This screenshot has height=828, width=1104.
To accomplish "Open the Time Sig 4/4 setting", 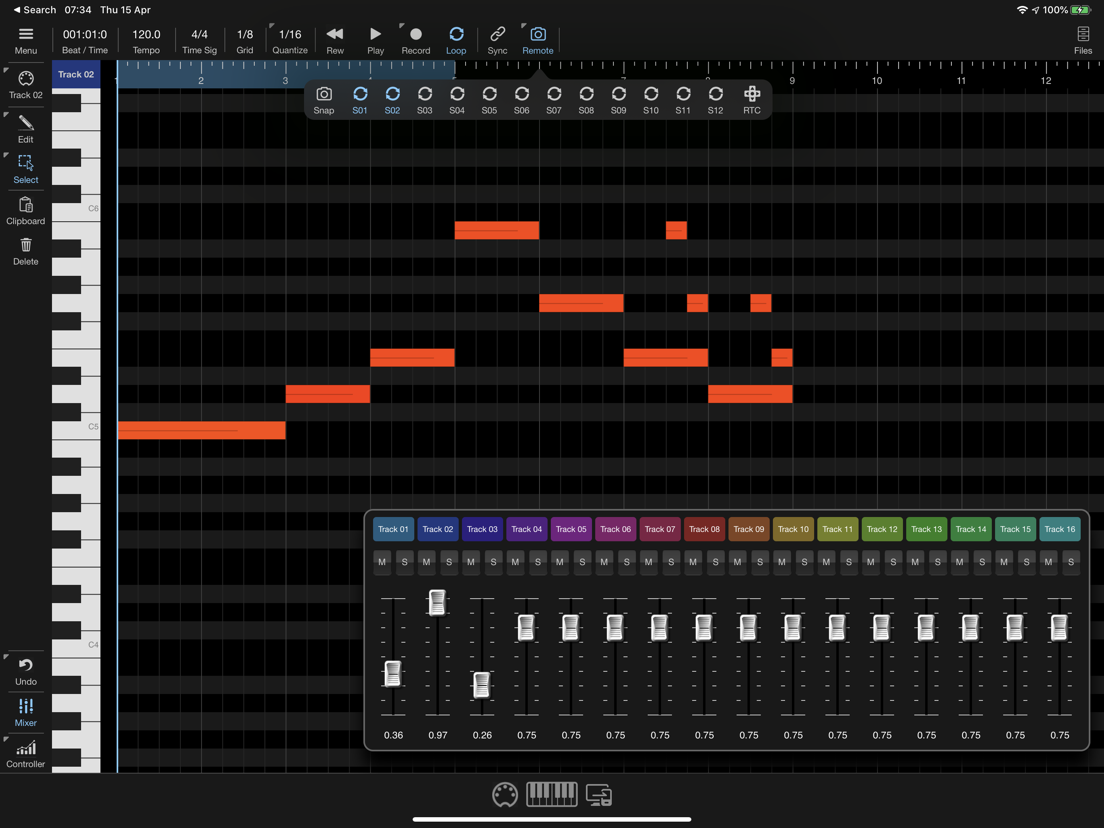I will pyautogui.click(x=199, y=41).
